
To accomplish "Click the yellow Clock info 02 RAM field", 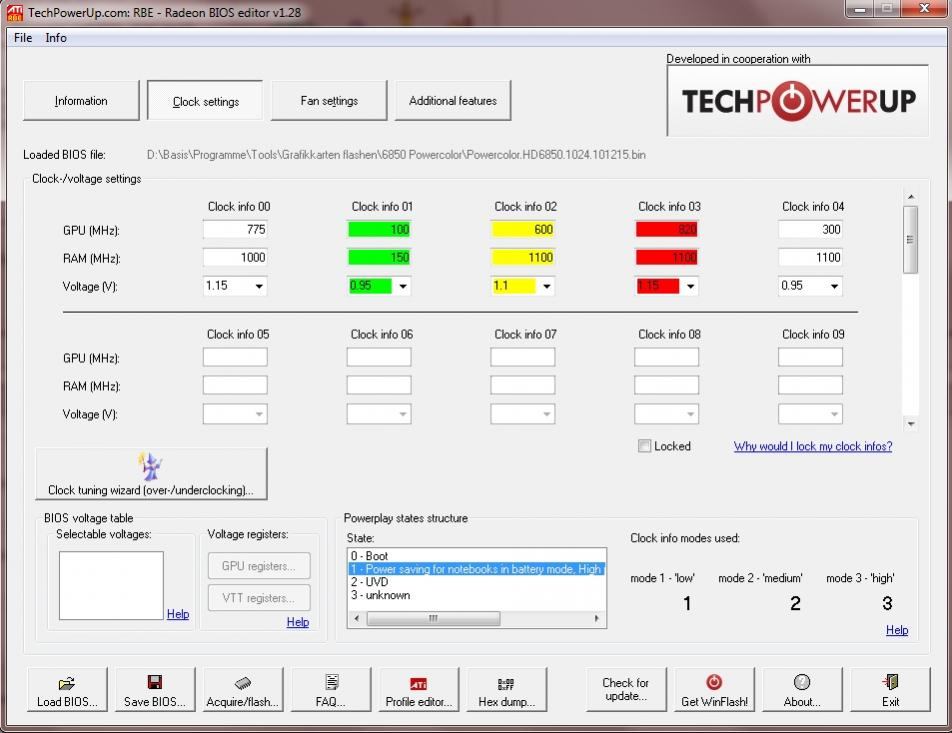I will tap(523, 257).
